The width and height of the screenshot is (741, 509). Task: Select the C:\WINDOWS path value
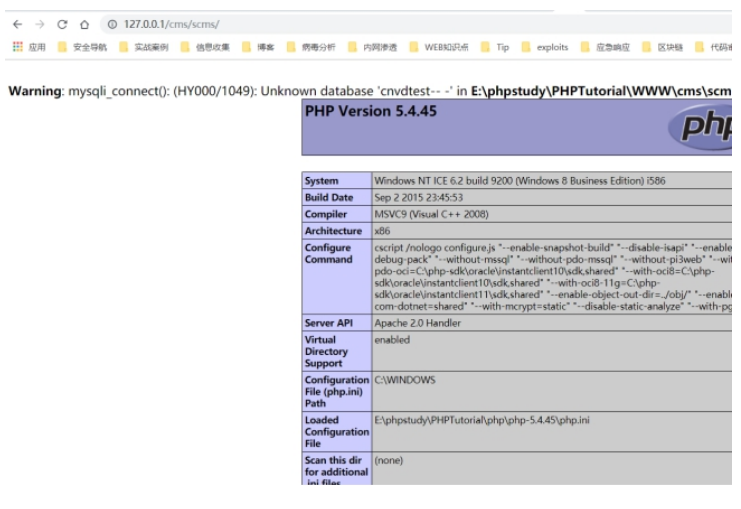(x=405, y=380)
